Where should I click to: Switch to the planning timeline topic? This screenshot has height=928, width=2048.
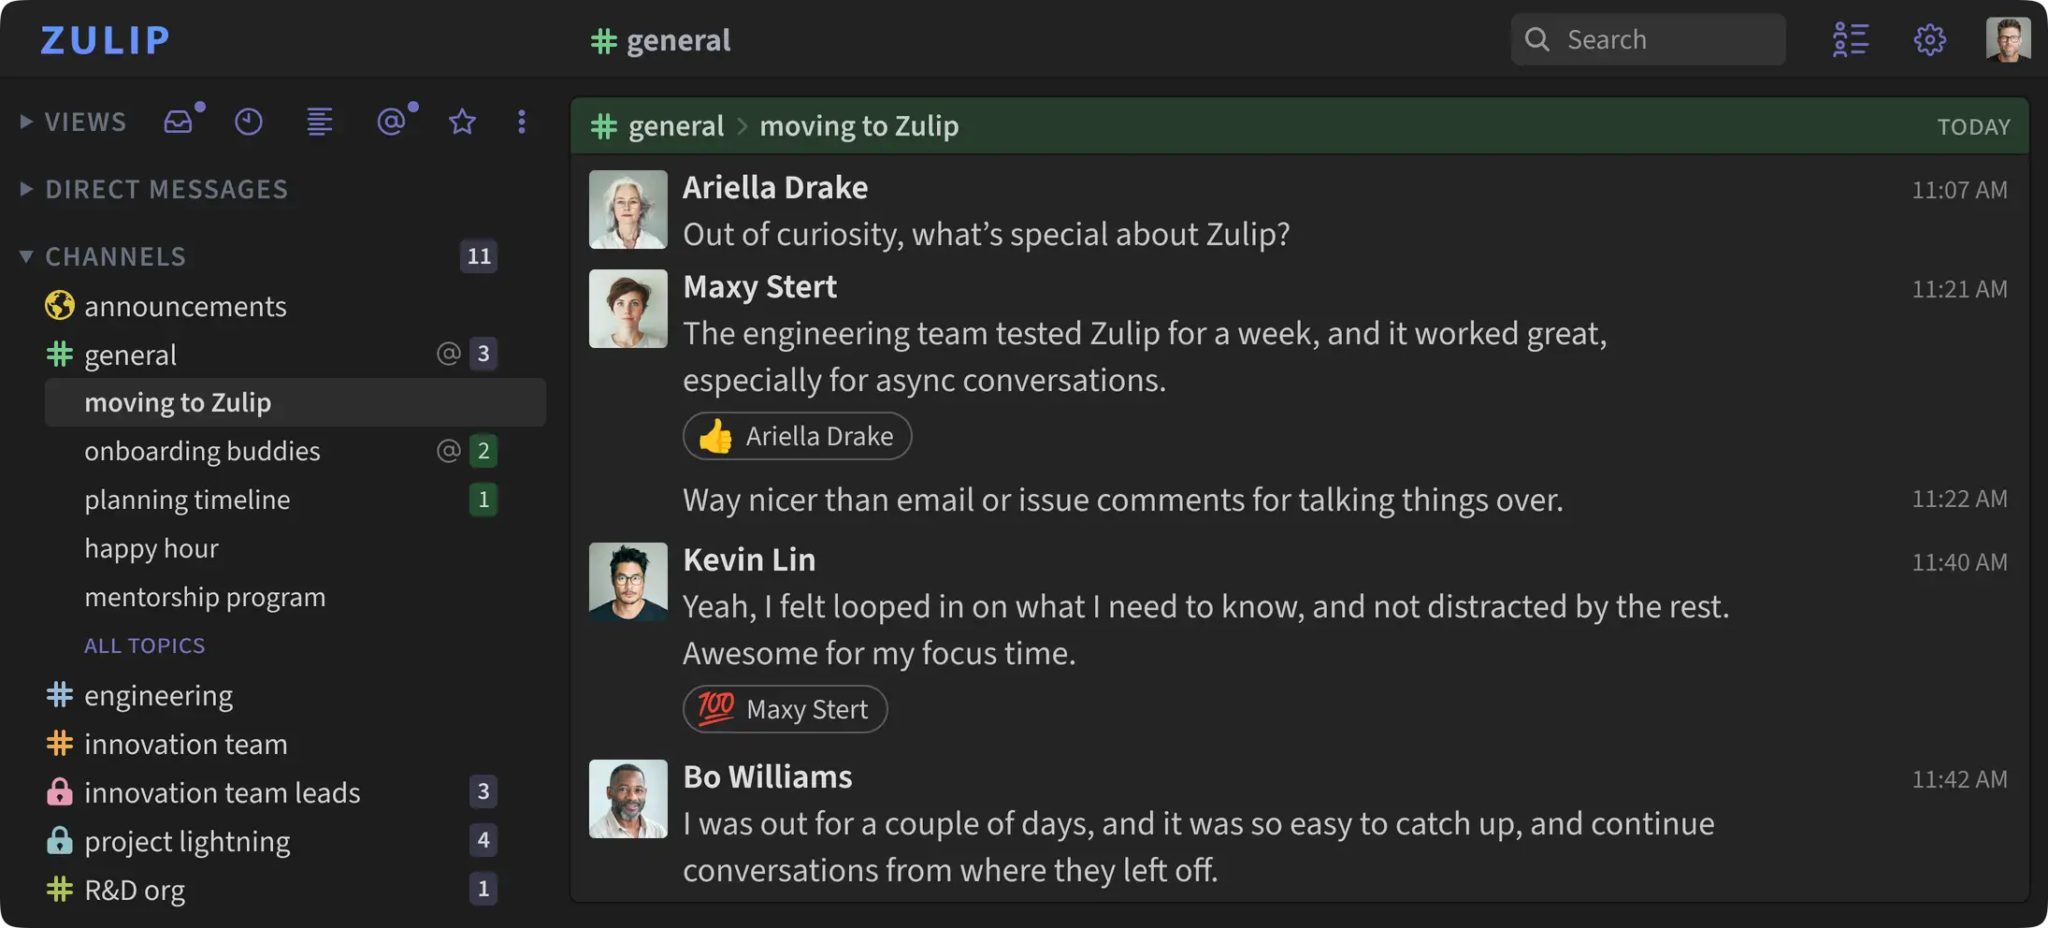[x=187, y=499]
